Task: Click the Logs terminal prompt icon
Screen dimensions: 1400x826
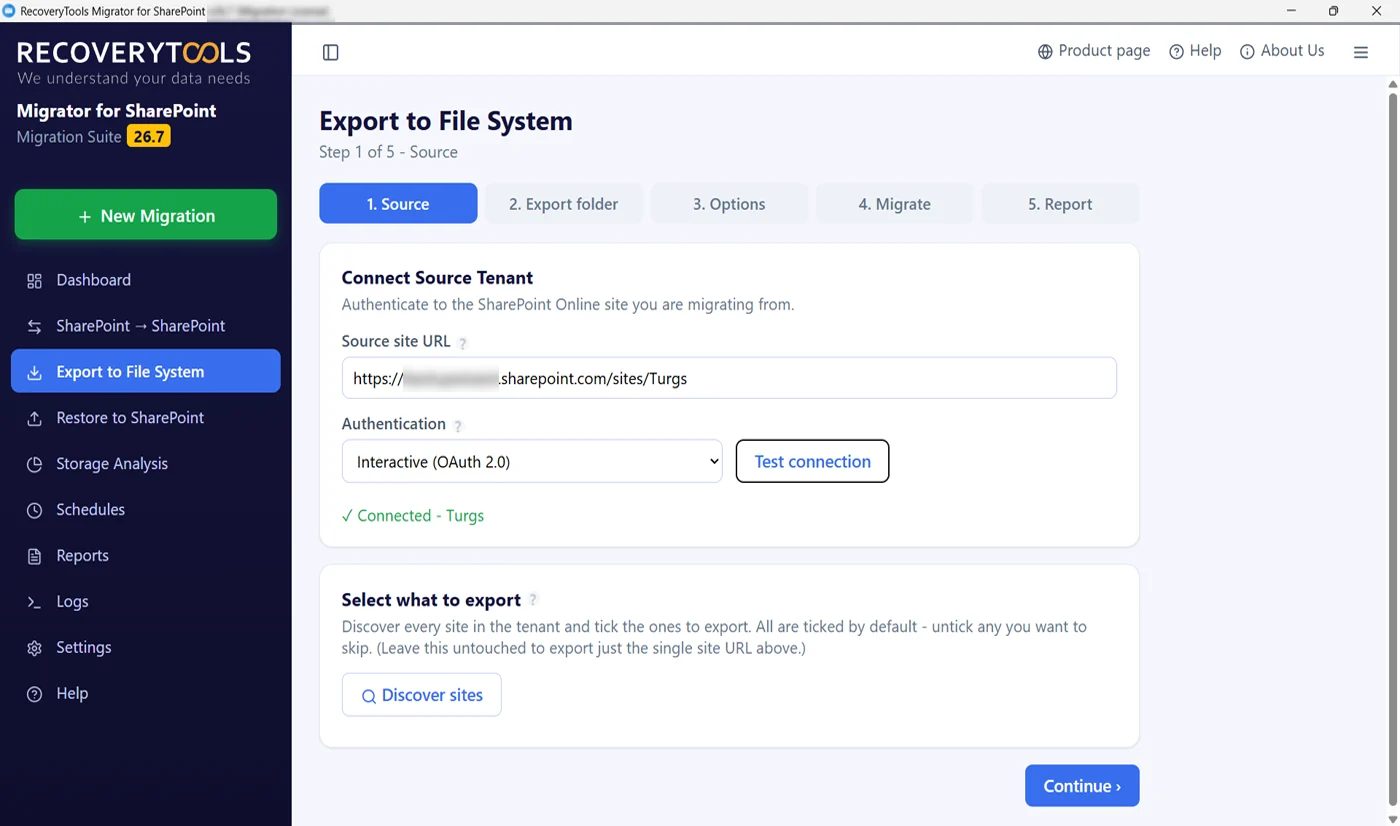Action: tap(35, 603)
